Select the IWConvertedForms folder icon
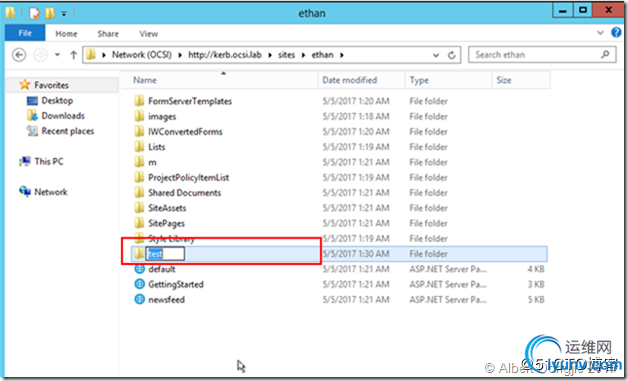 139,131
